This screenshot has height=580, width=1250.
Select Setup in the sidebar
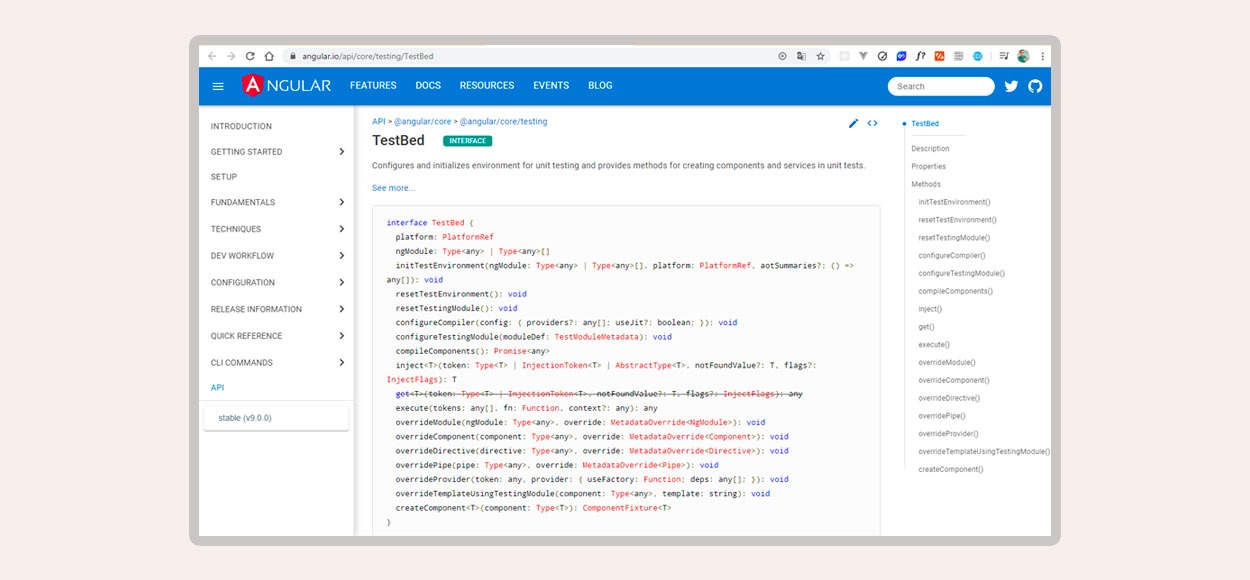(224, 177)
